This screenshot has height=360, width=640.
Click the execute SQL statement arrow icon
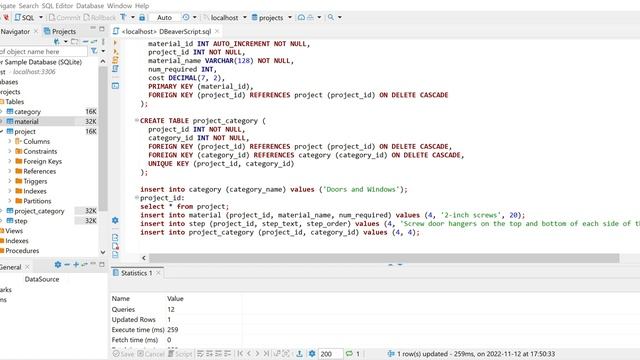[x=116, y=42]
